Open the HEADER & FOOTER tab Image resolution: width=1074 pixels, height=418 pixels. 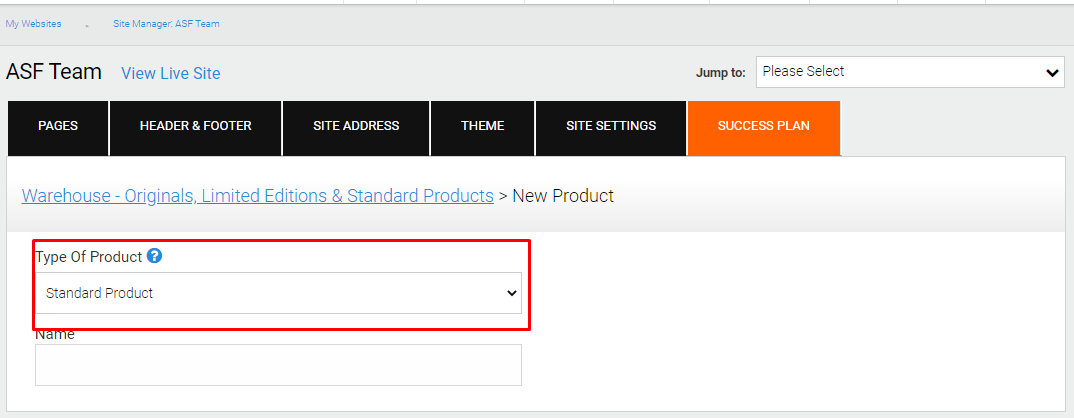click(x=195, y=128)
